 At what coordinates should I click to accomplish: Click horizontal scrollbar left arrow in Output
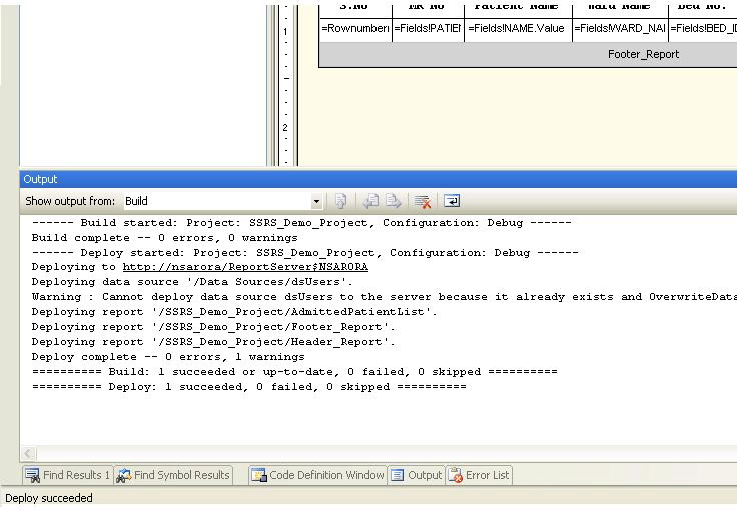28,453
